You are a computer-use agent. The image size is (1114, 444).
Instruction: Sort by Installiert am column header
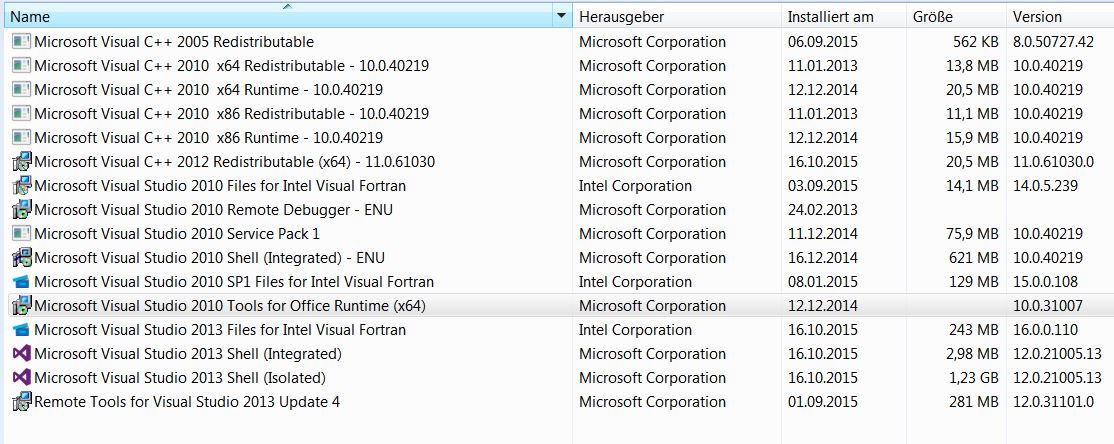pyautogui.click(x=844, y=16)
